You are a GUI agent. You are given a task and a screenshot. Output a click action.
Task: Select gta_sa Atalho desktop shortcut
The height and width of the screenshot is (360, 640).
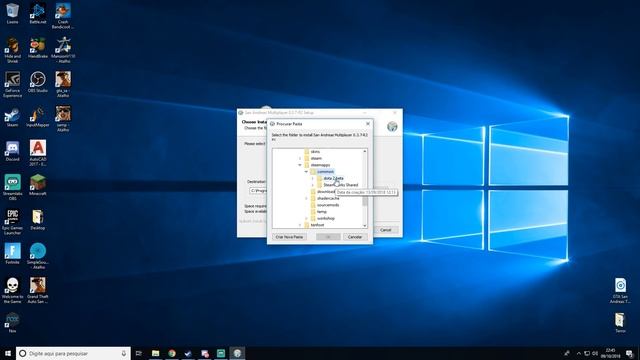coord(63,84)
